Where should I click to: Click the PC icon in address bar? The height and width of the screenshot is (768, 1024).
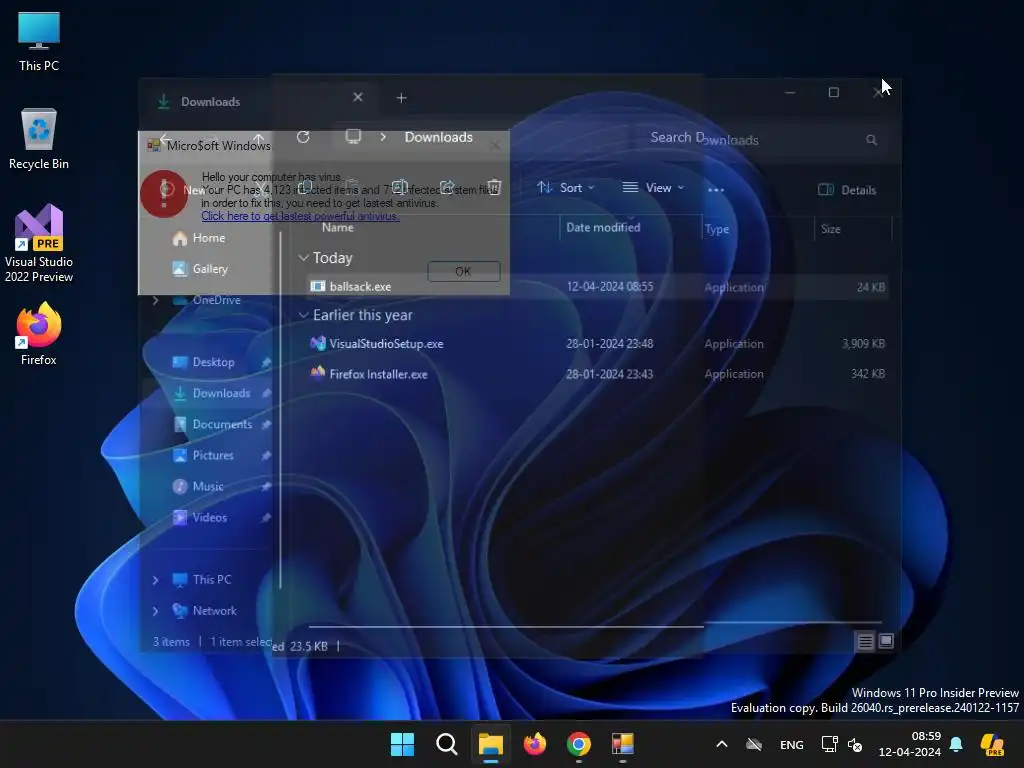click(353, 136)
